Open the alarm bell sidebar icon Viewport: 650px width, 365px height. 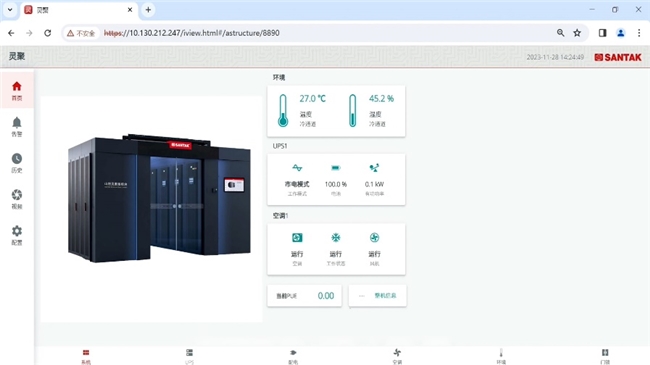(x=17, y=127)
